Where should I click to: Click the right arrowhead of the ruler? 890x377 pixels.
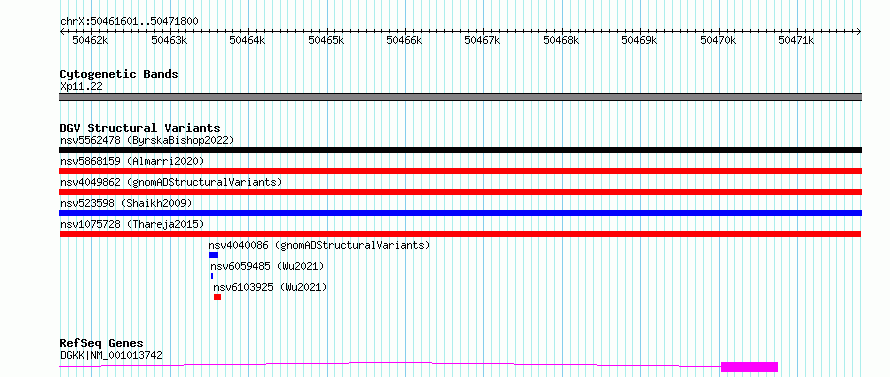(x=859, y=32)
